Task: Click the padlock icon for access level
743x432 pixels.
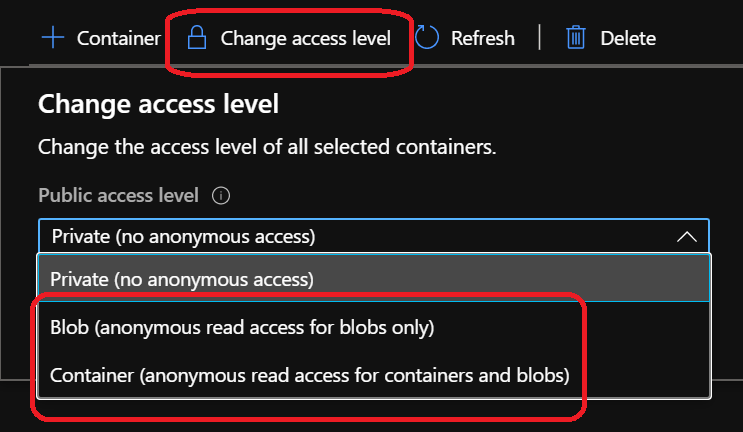Action: (x=197, y=39)
